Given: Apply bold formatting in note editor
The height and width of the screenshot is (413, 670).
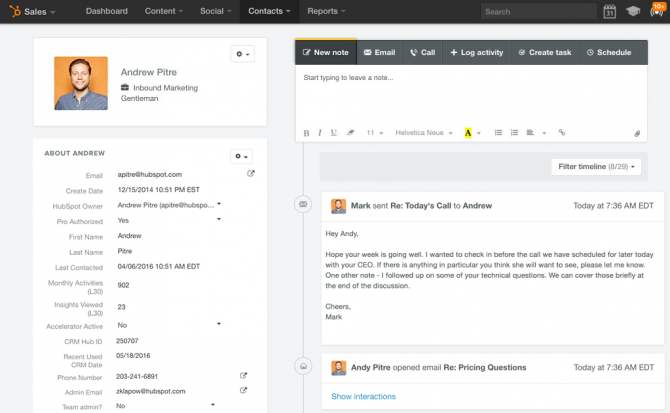Looking at the screenshot, I should (x=306, y=133).
